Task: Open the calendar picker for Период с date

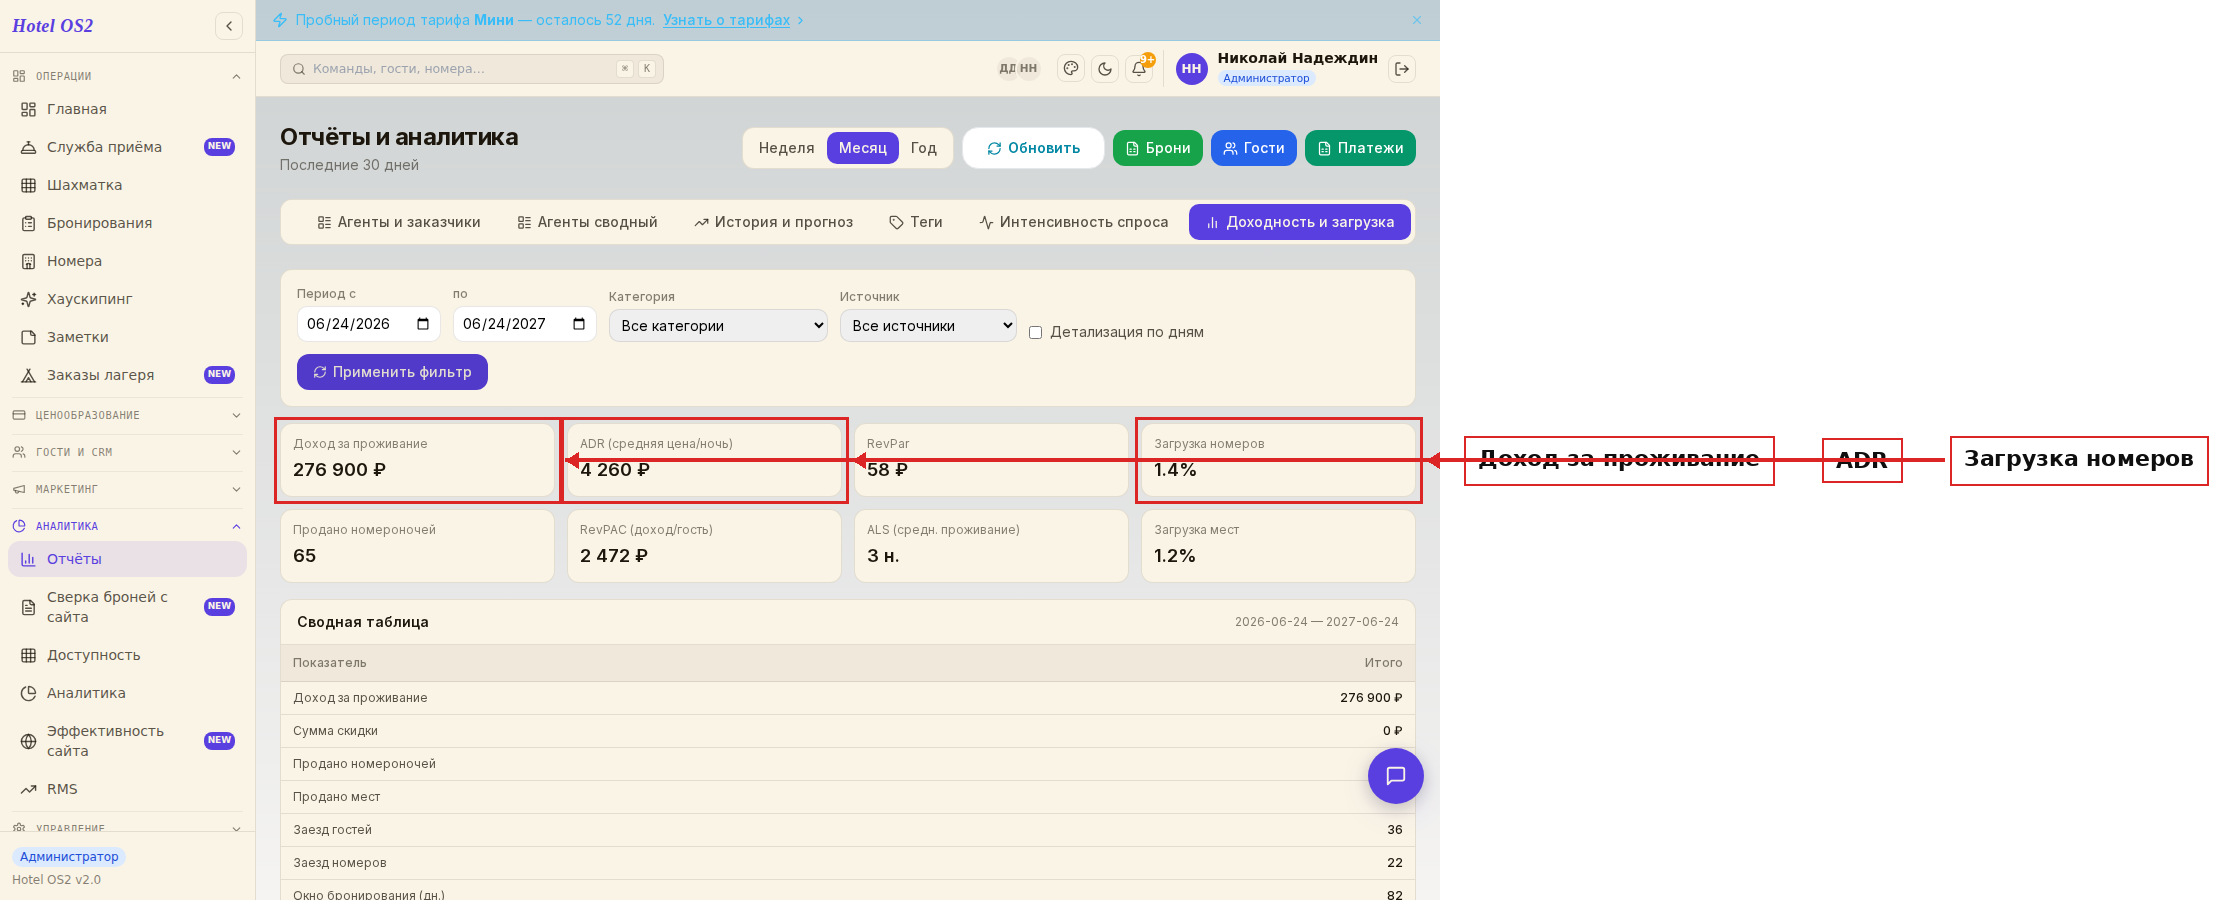Action: (x=423, y=324)
